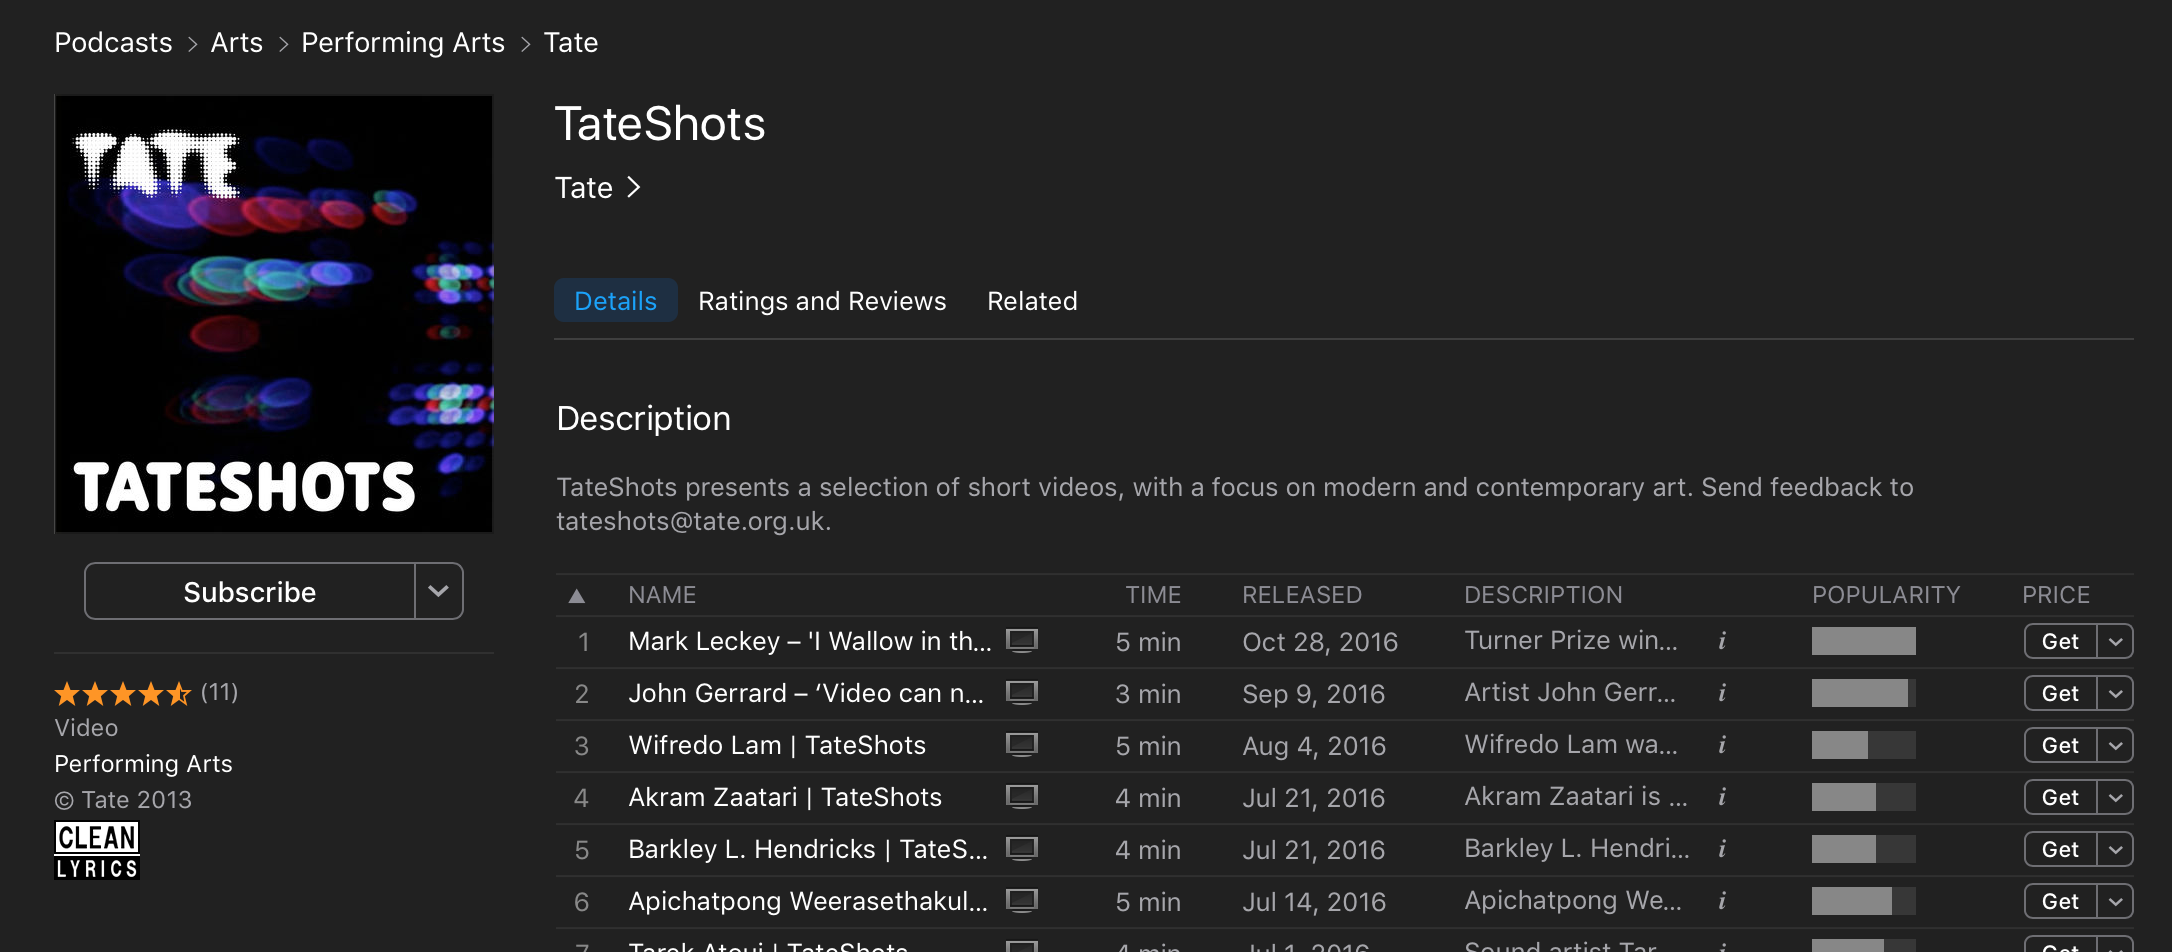Click video icon for Wifredo Lam episode
Screen dimensions: 2172x952
coord(1021,745)
